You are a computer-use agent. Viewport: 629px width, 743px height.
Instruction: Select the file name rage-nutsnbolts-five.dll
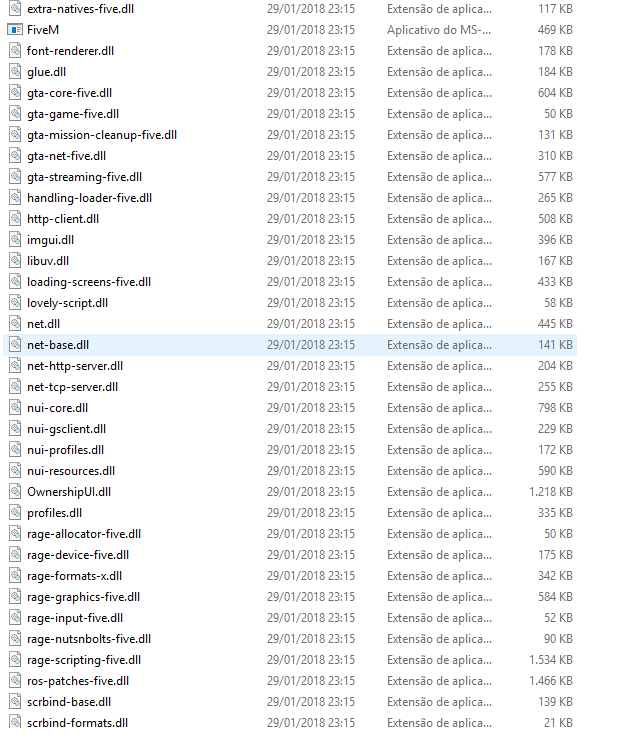click(89, 639)
